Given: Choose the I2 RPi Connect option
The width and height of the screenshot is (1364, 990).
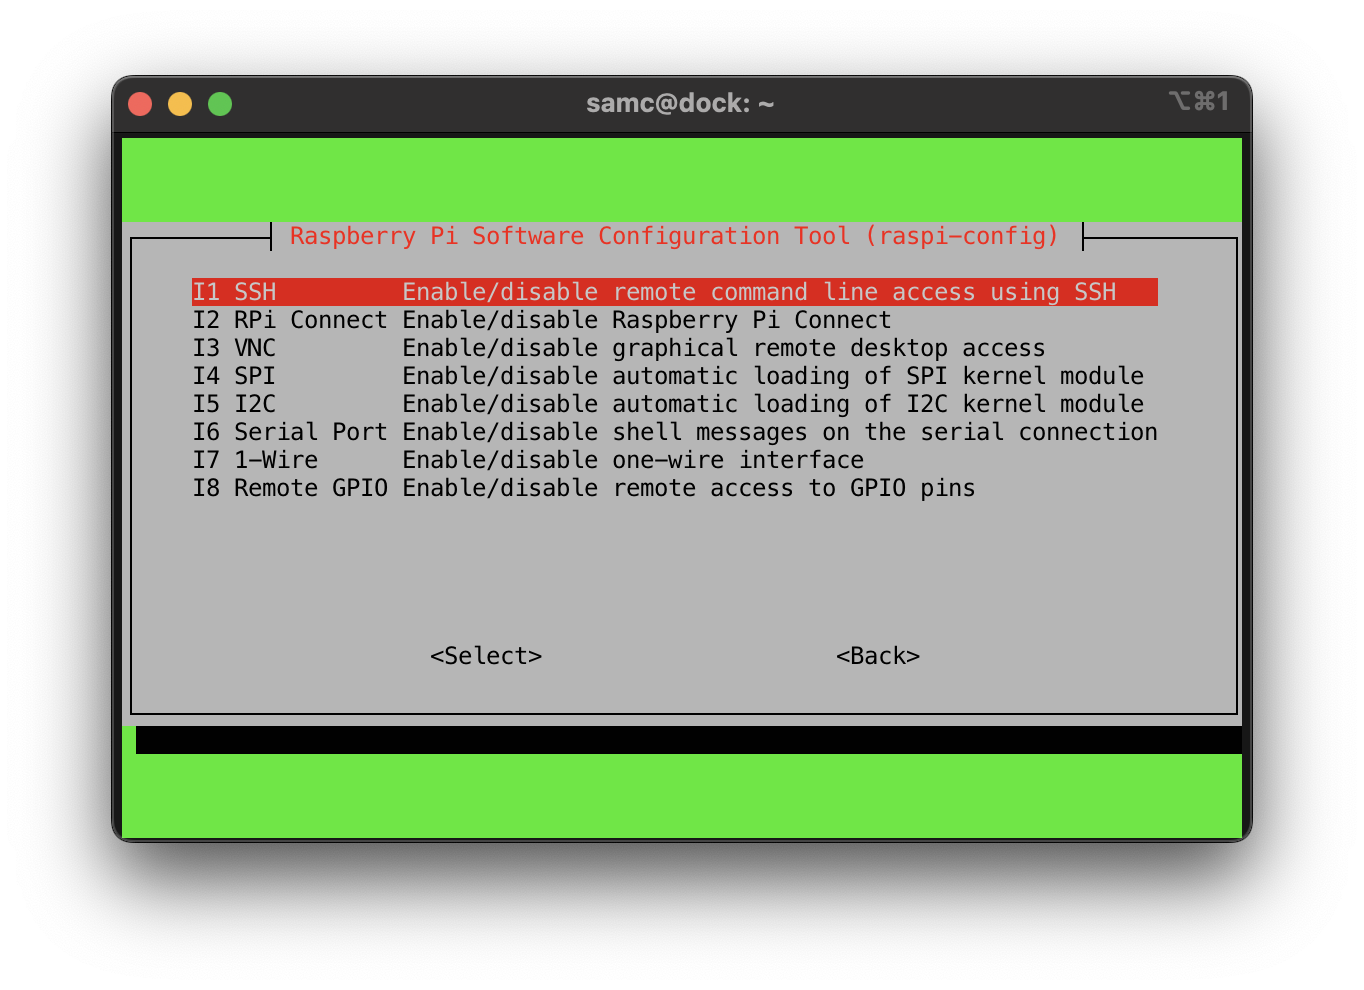Looking at the screenshot, I should (541, 320).
